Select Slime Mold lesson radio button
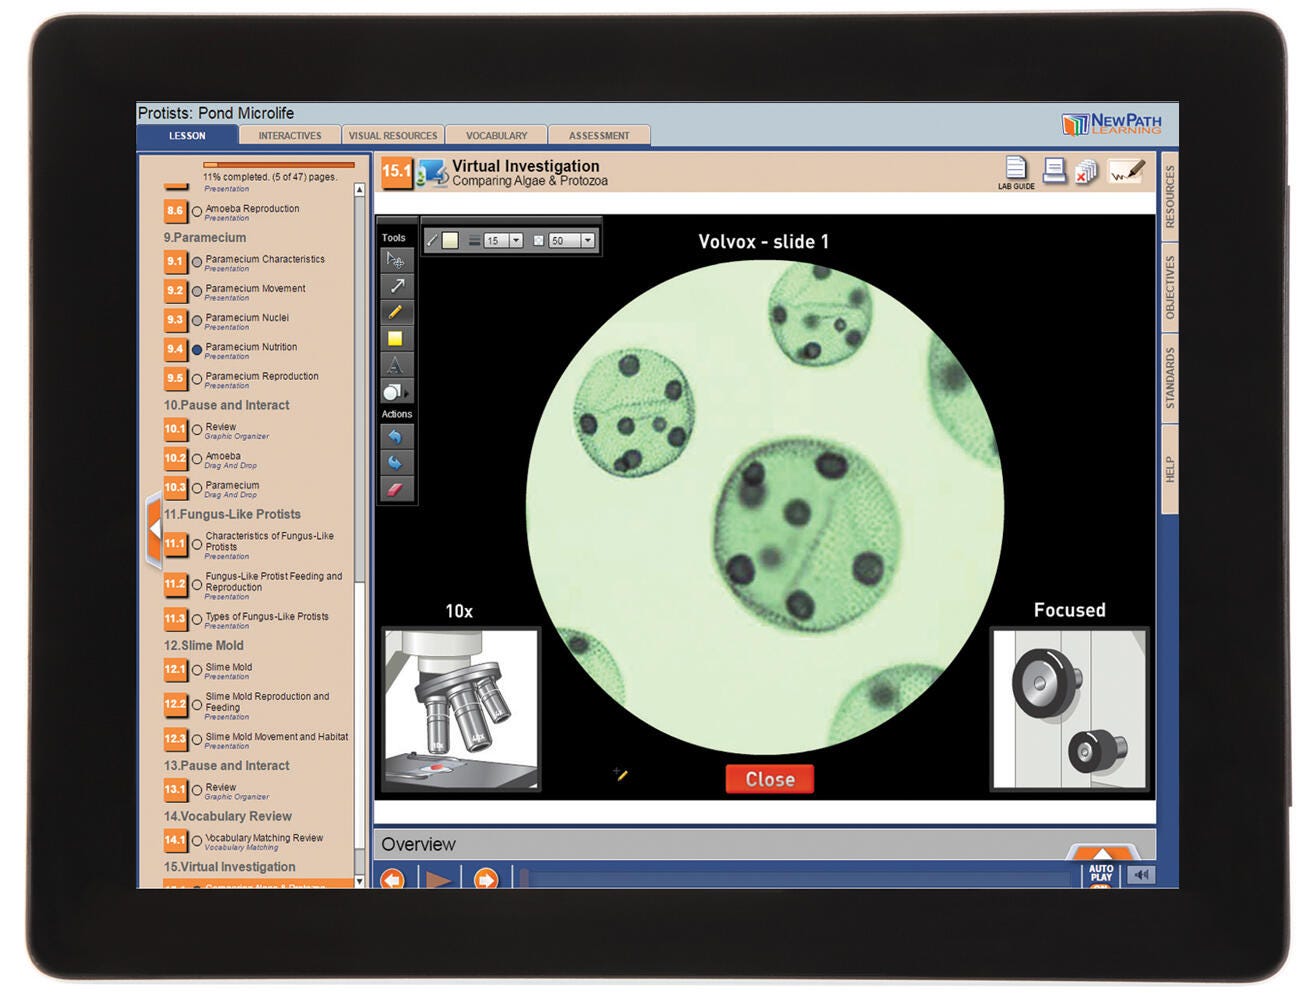 click(x=197, y=670)
